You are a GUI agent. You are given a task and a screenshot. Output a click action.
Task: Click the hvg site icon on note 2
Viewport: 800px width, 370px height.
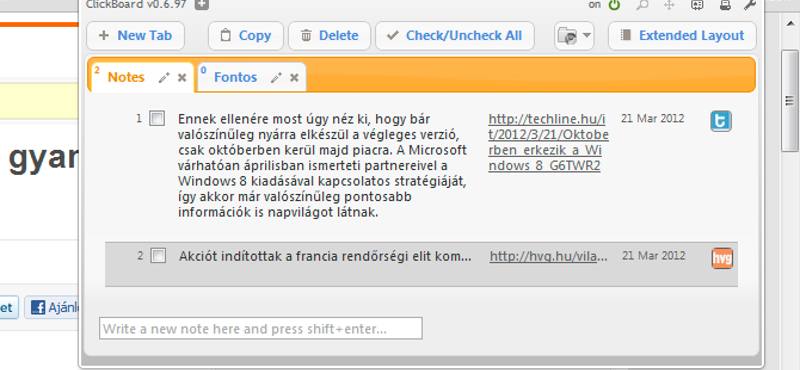(722, 258)
